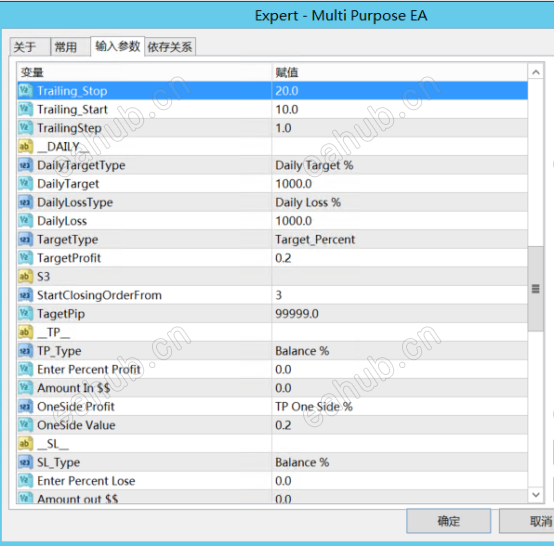Screen dimensions: 554x547
Task: Click the icon beside TrailingStep
Action: [x=25, y=128]
